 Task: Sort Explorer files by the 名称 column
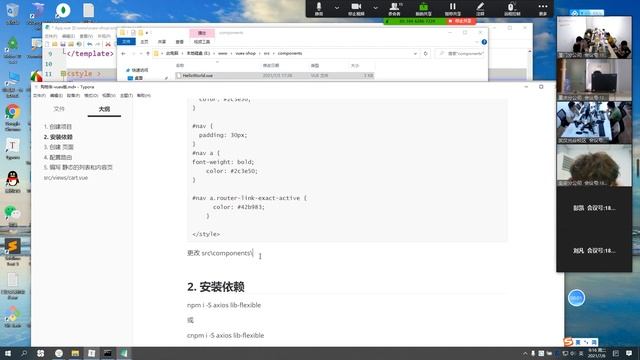click(x=180, y=65)
